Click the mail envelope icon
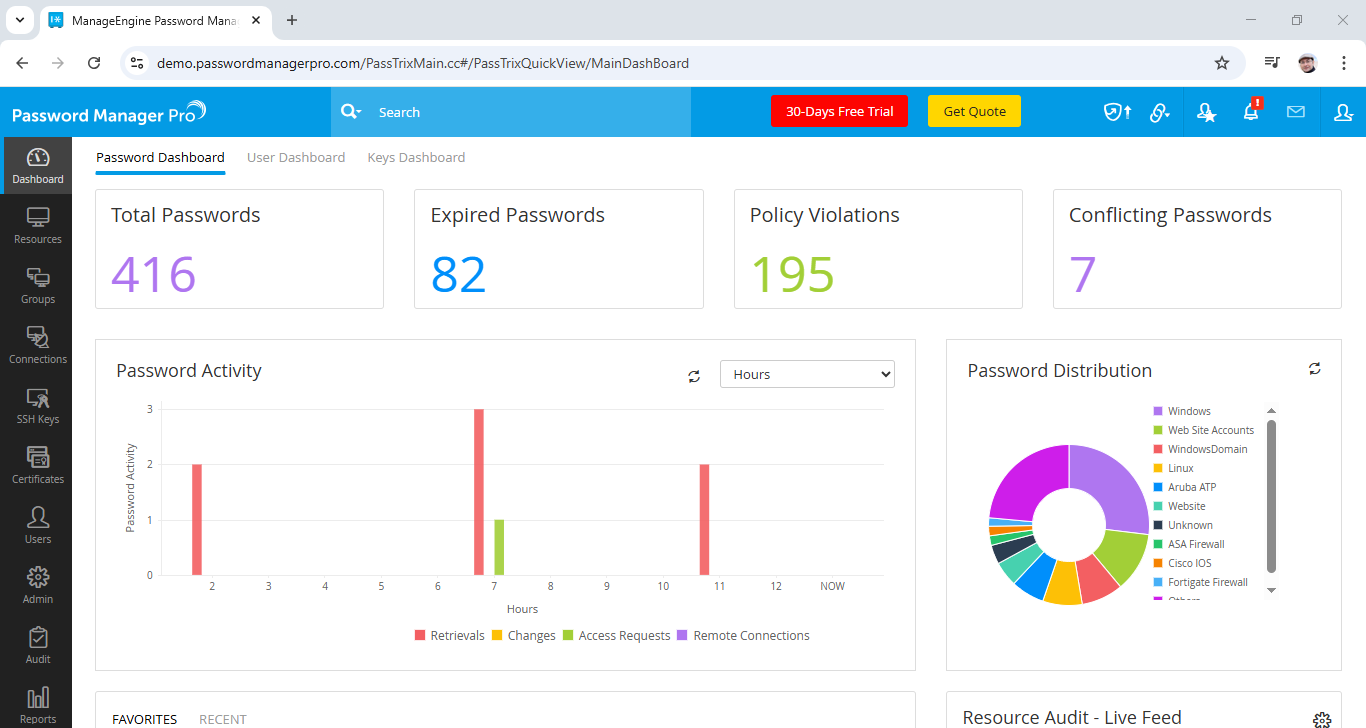 pyautogui.click(x=1296, y=112)
